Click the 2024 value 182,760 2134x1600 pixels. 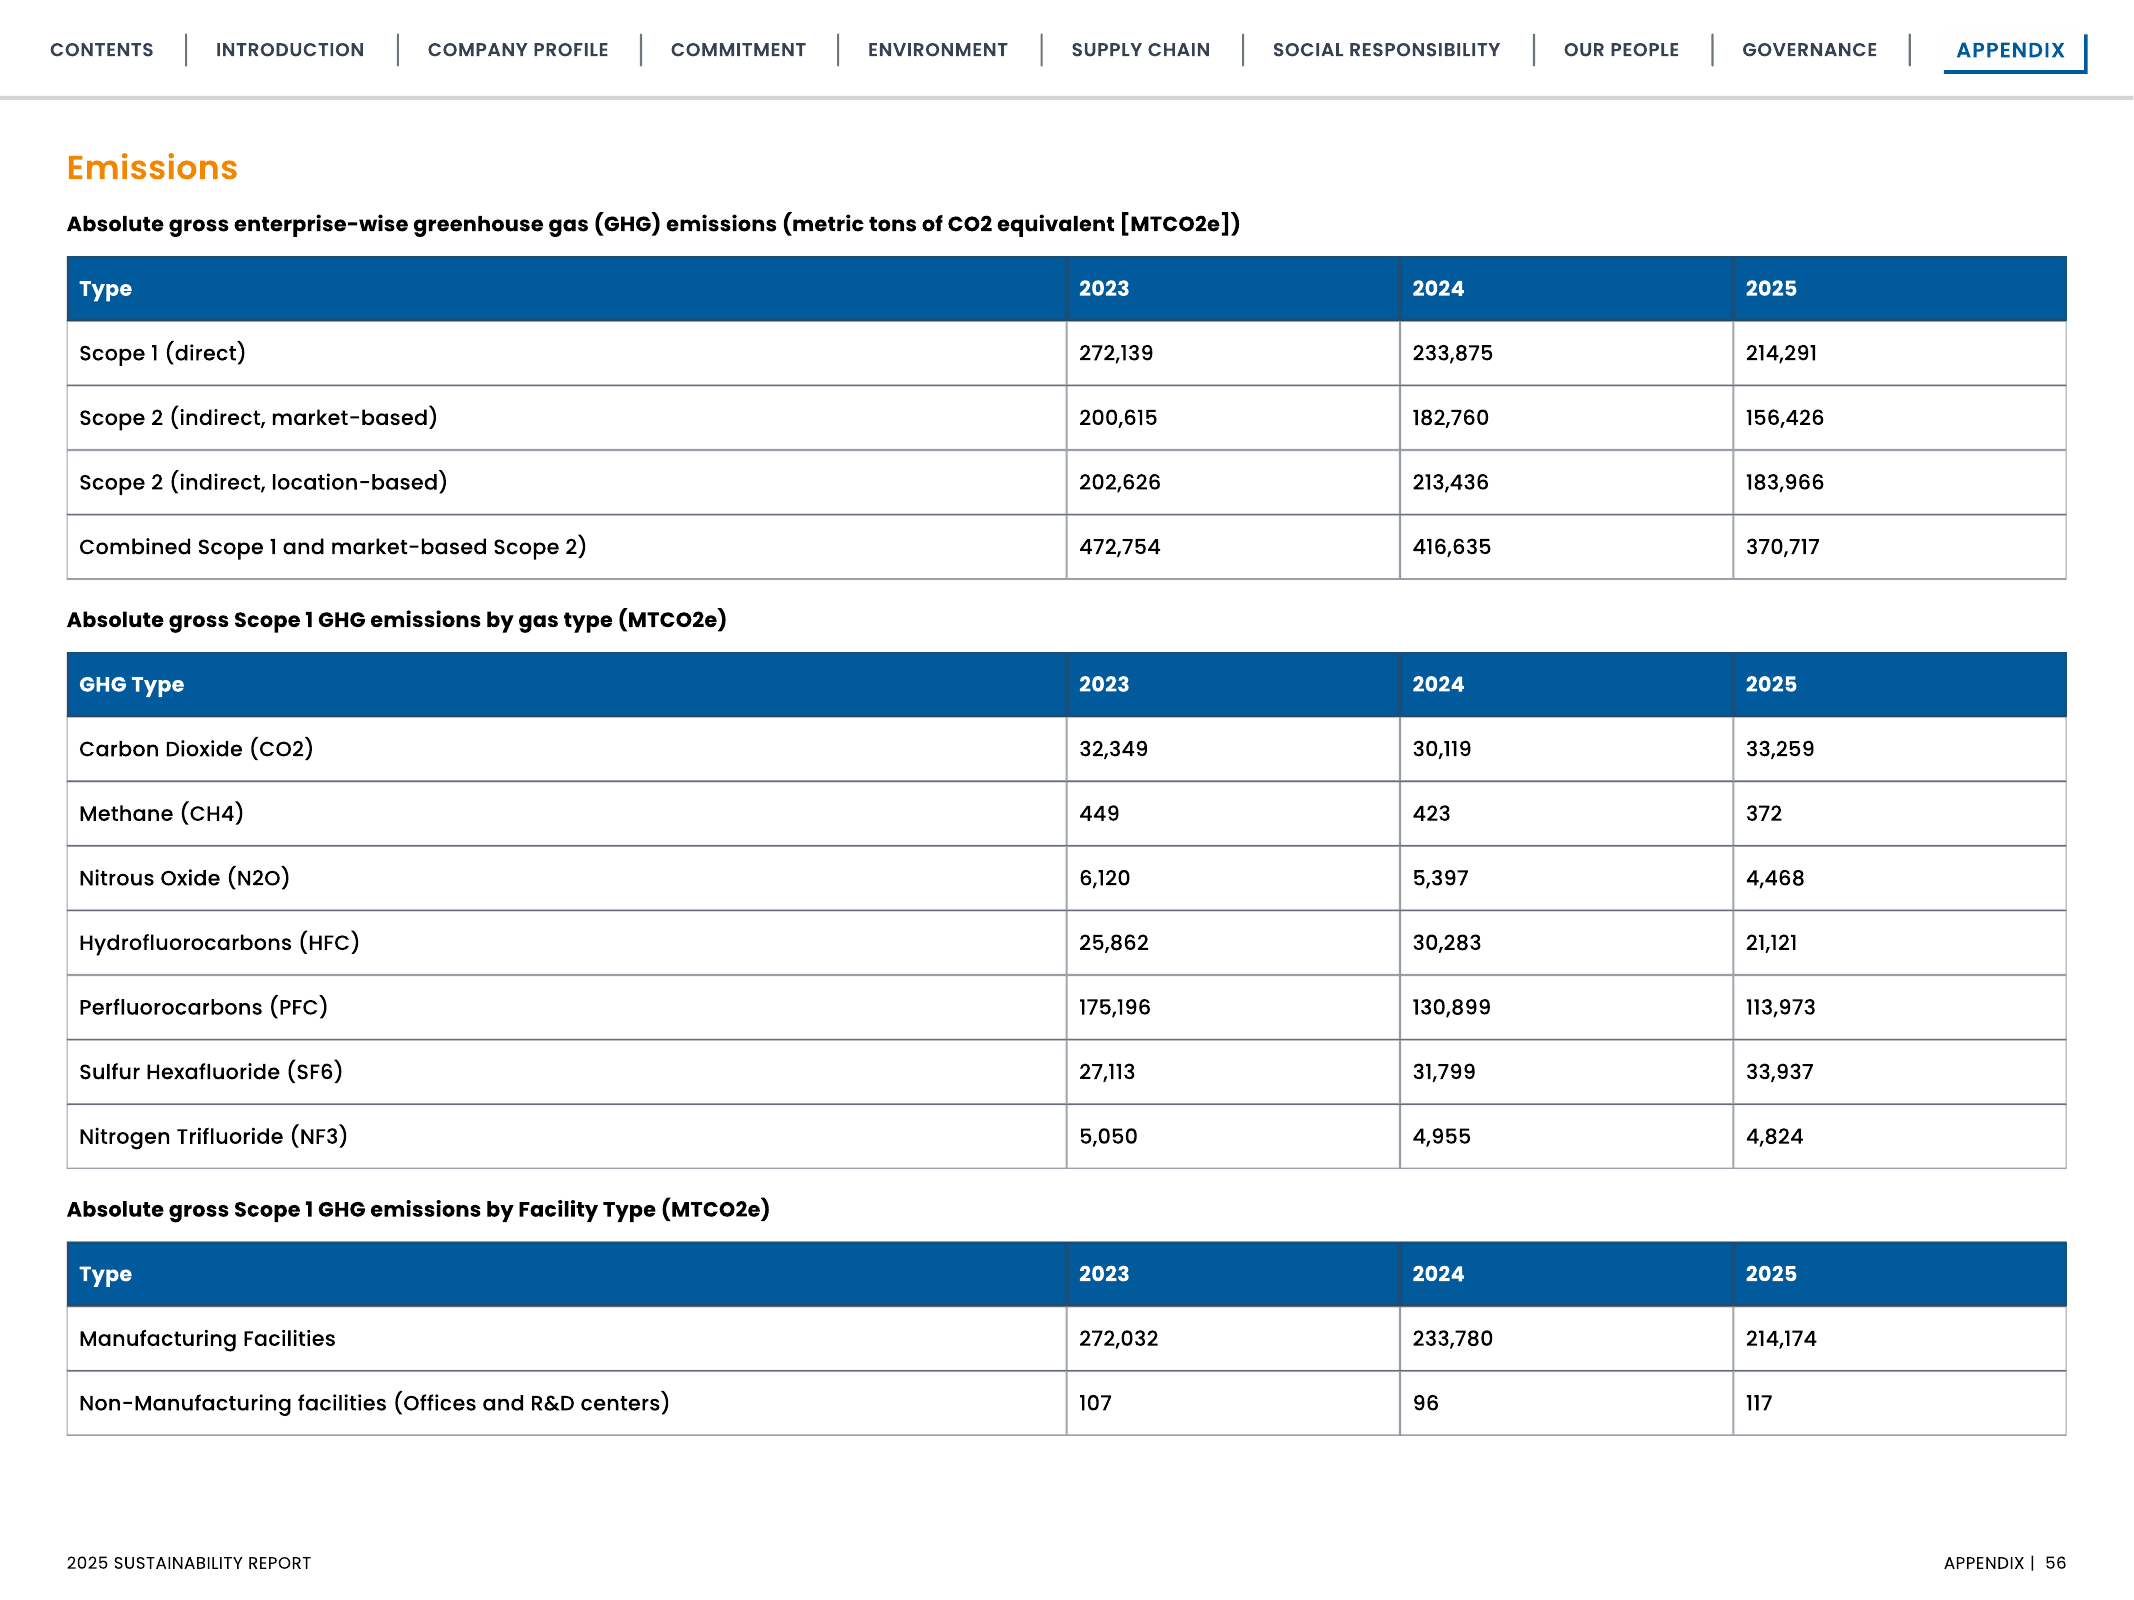[1450, 418]
